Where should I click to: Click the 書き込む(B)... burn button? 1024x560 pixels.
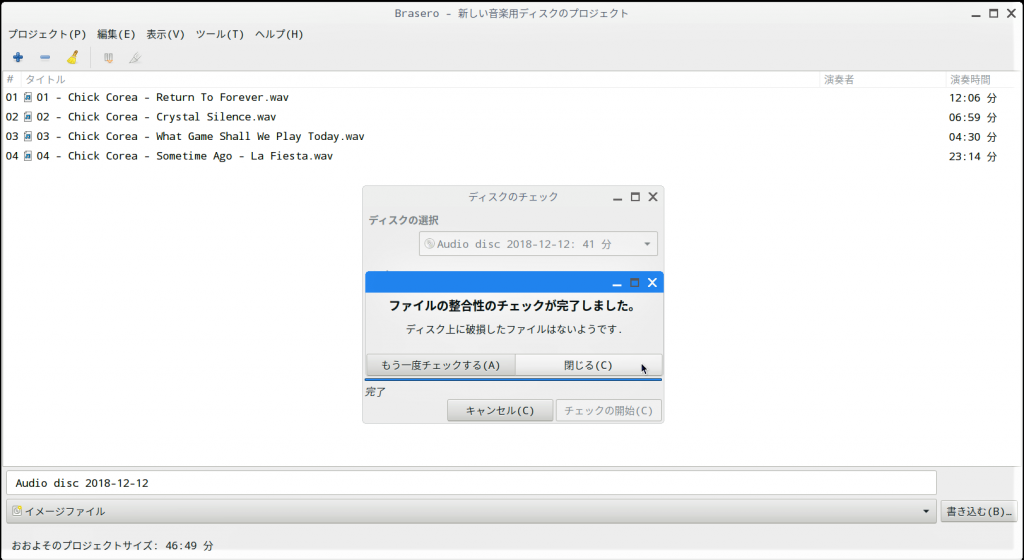[x=979, y=512]
